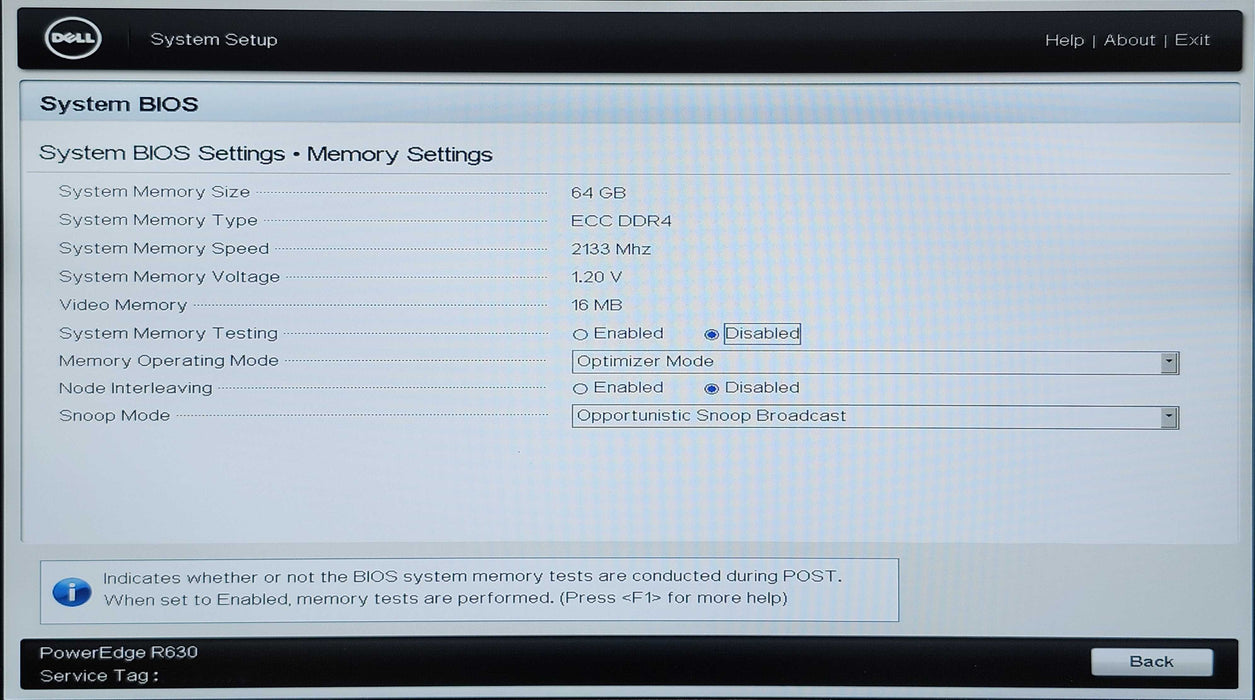
Task: Exit System Setup
Action: [x=1192, y=40]
